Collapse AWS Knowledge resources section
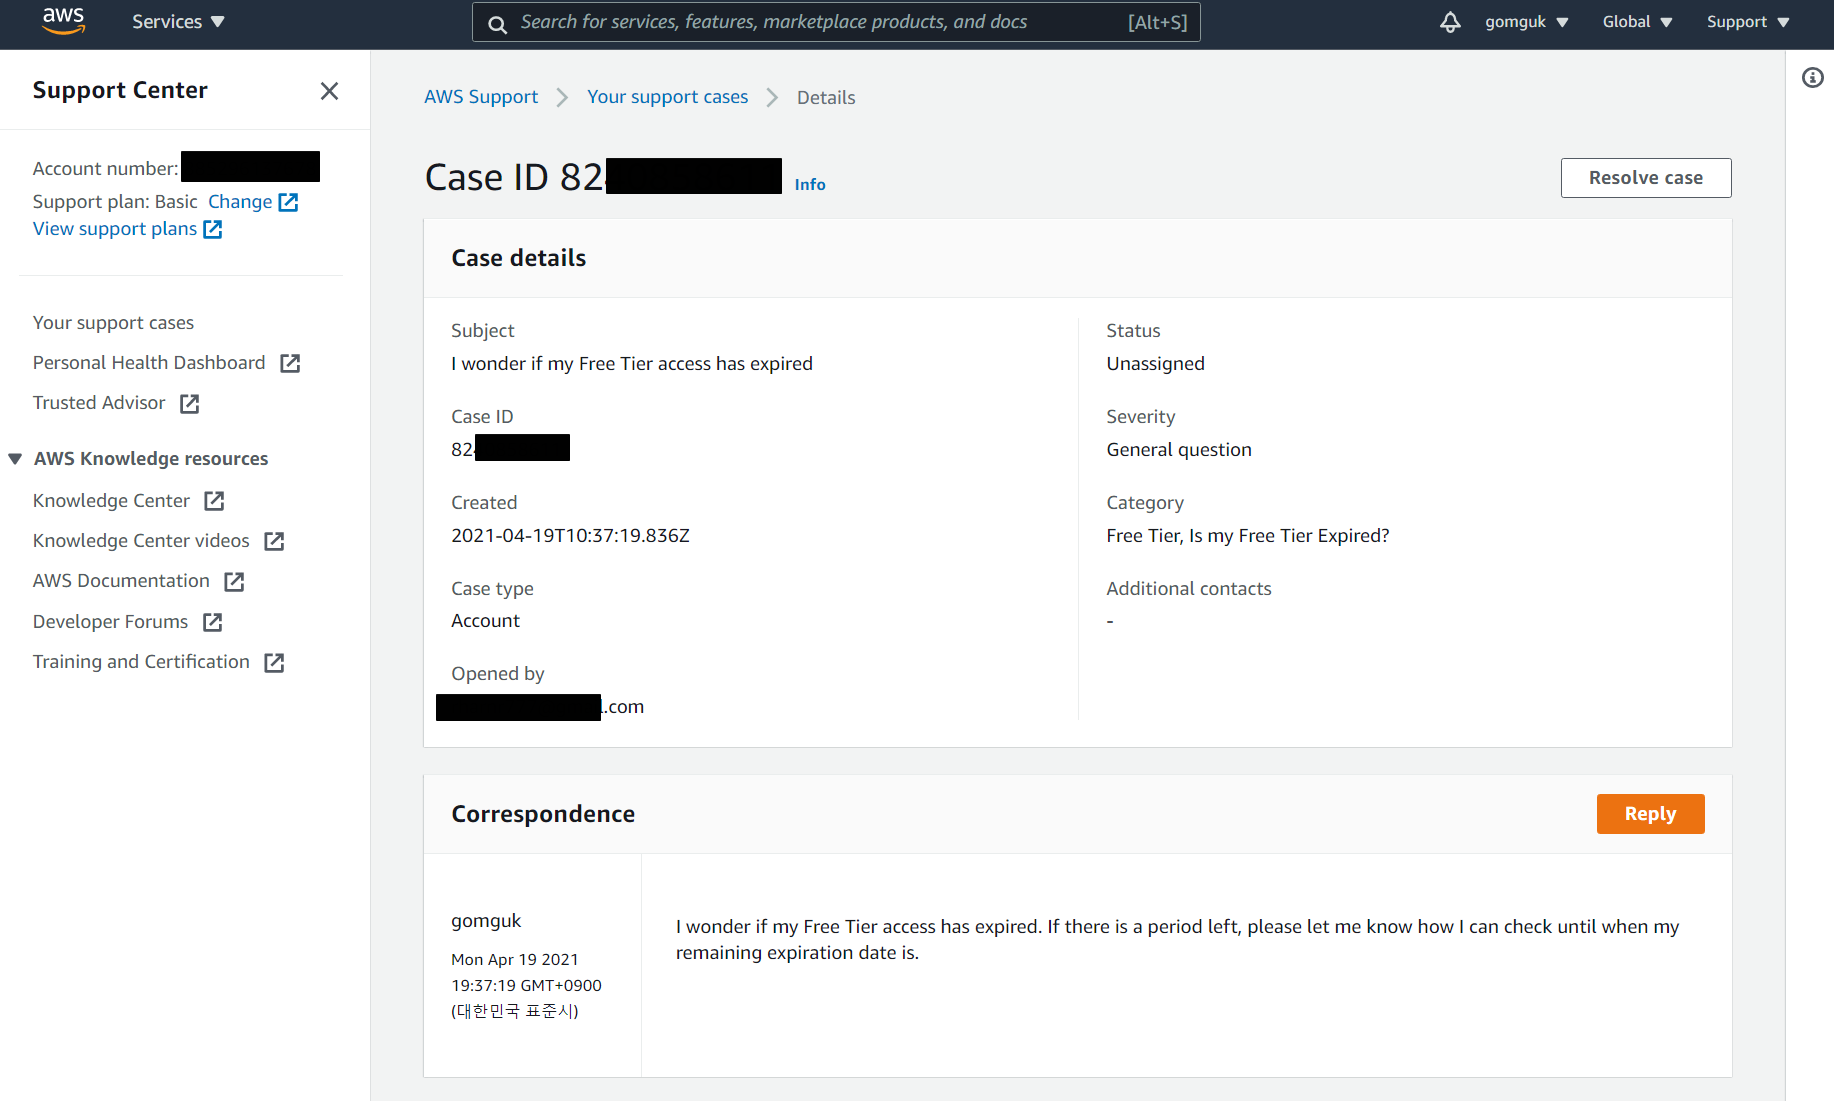 tap(15, 459)
